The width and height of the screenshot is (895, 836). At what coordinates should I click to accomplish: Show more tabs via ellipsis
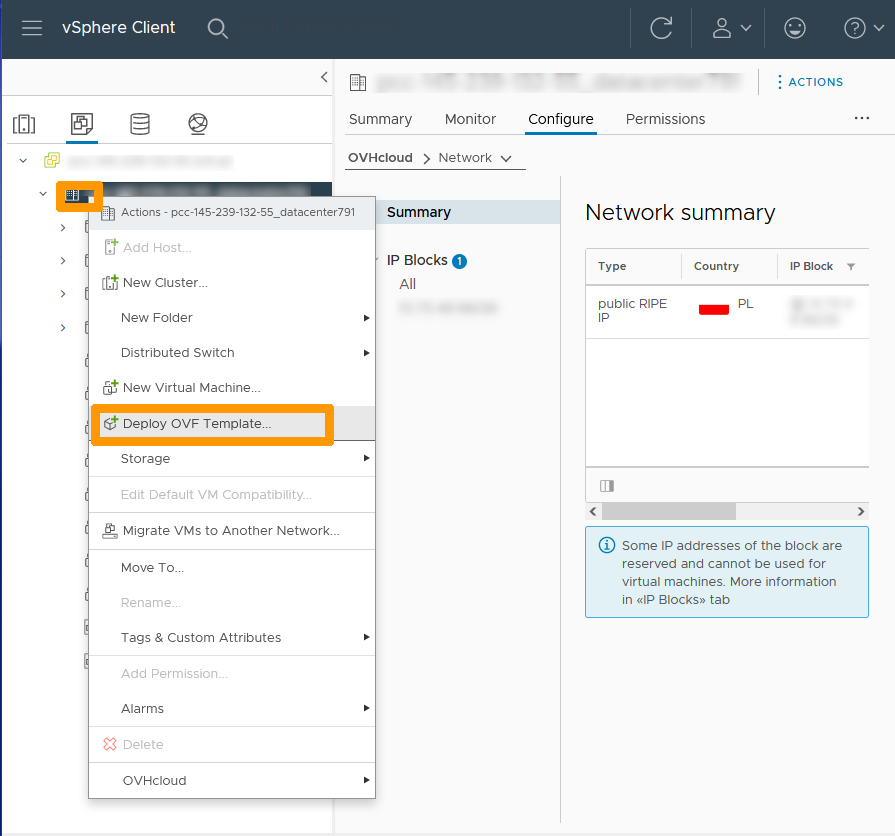tap(861, 118)
